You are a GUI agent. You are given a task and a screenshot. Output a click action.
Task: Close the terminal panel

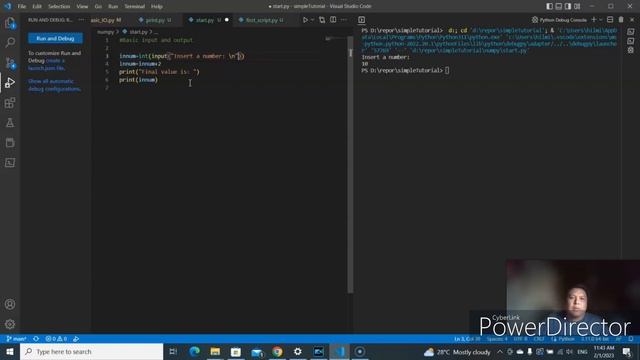coord(632,20)
